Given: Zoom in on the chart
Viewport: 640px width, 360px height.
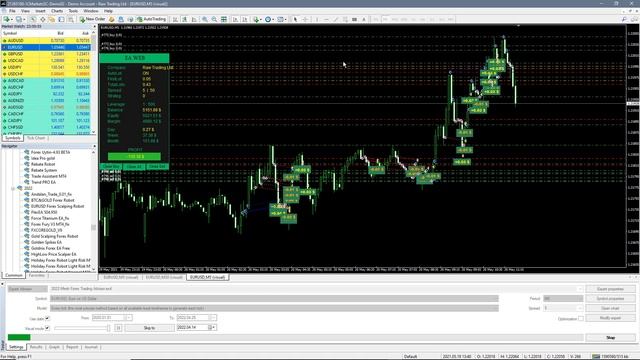Looking at the screenshot, I should coord(204,19).
